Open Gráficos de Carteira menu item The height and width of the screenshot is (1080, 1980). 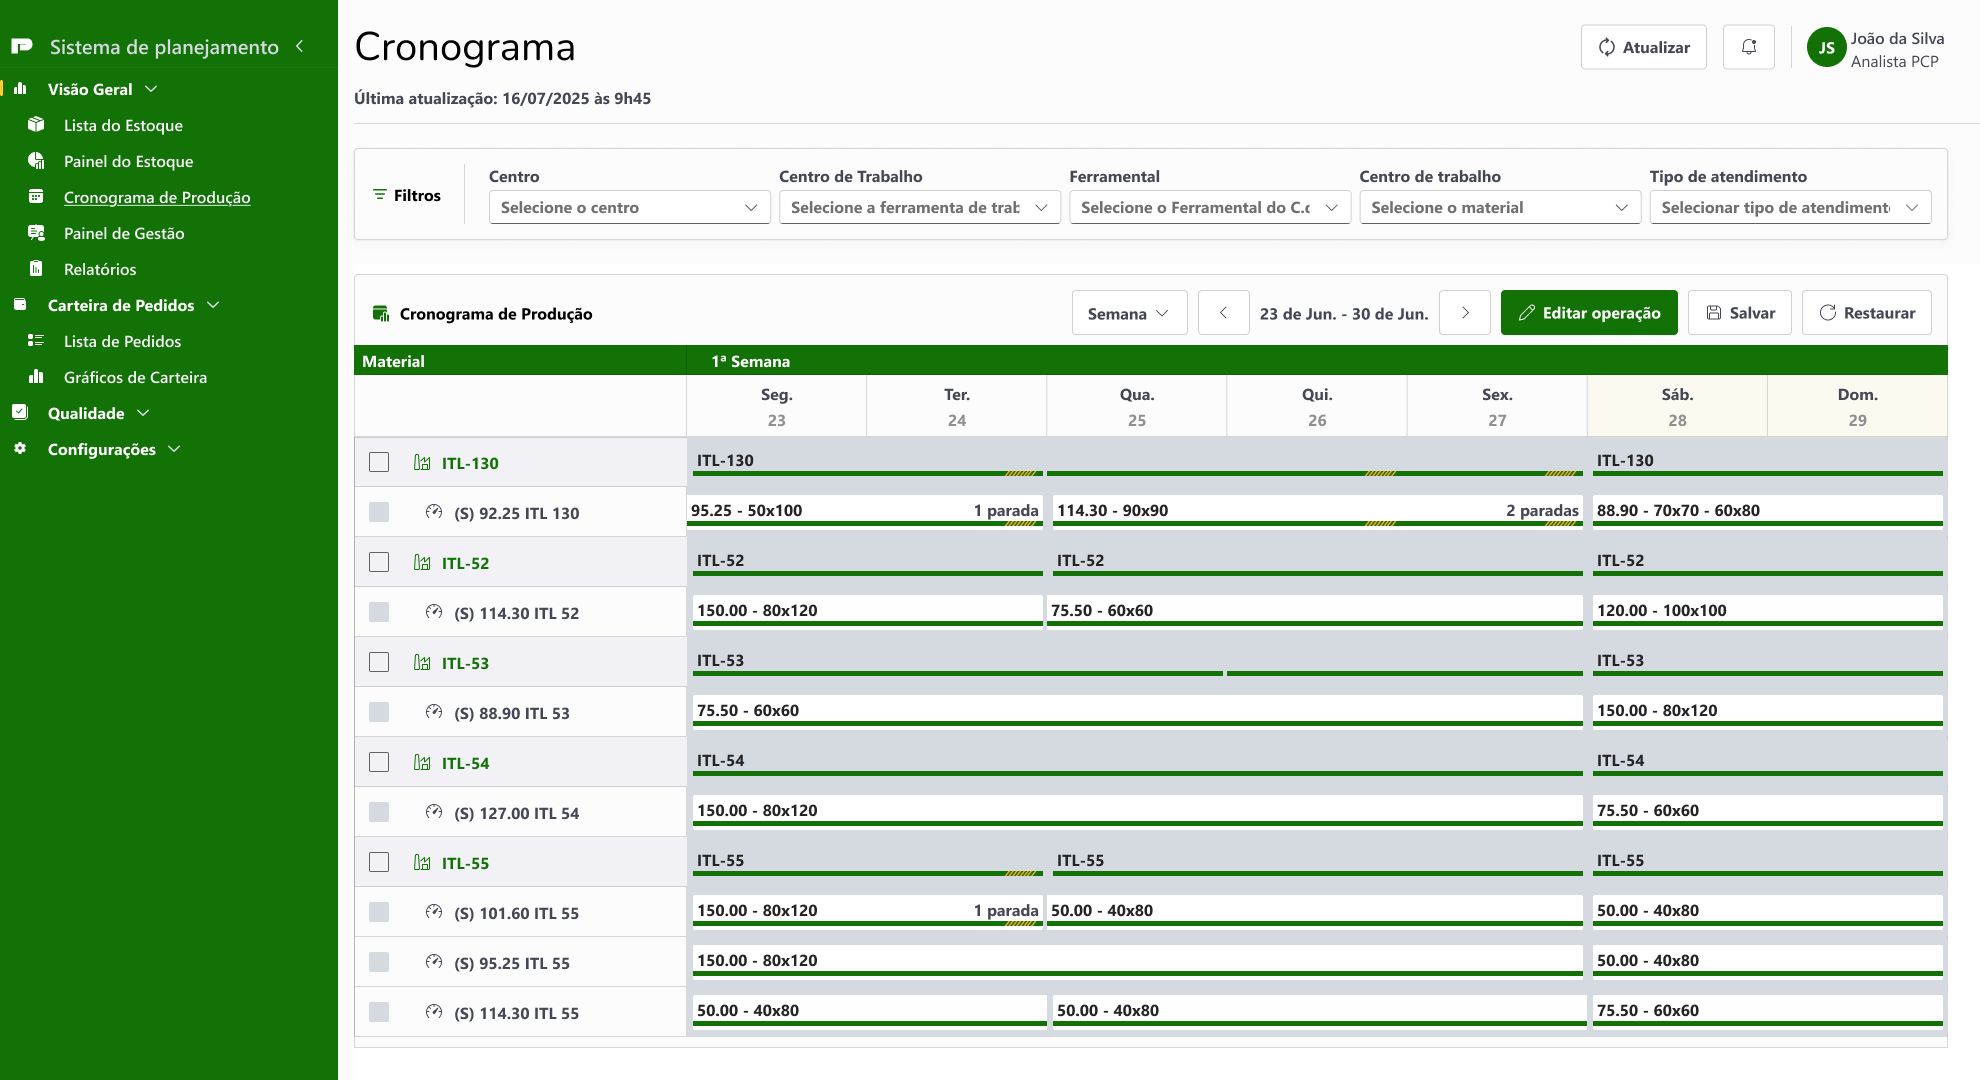(135, 377)
